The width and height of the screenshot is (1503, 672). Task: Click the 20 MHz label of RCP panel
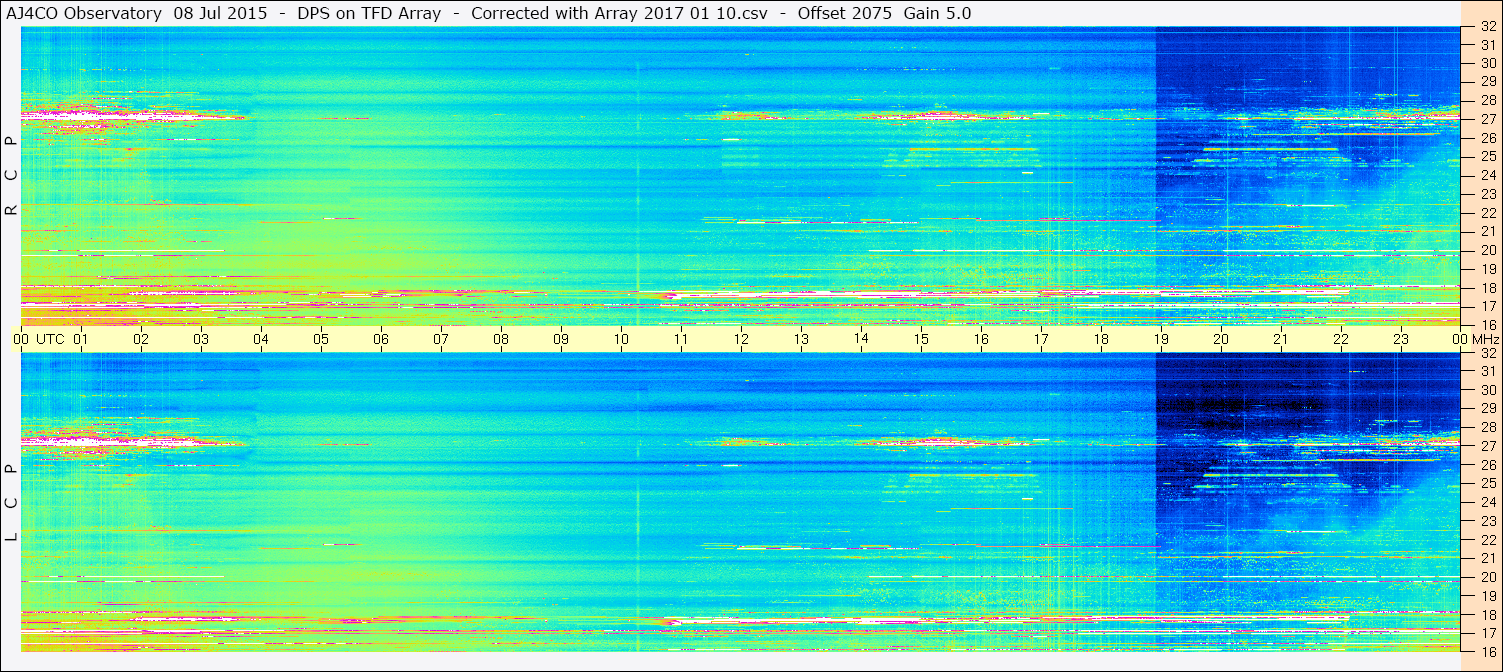[1488, 250]
